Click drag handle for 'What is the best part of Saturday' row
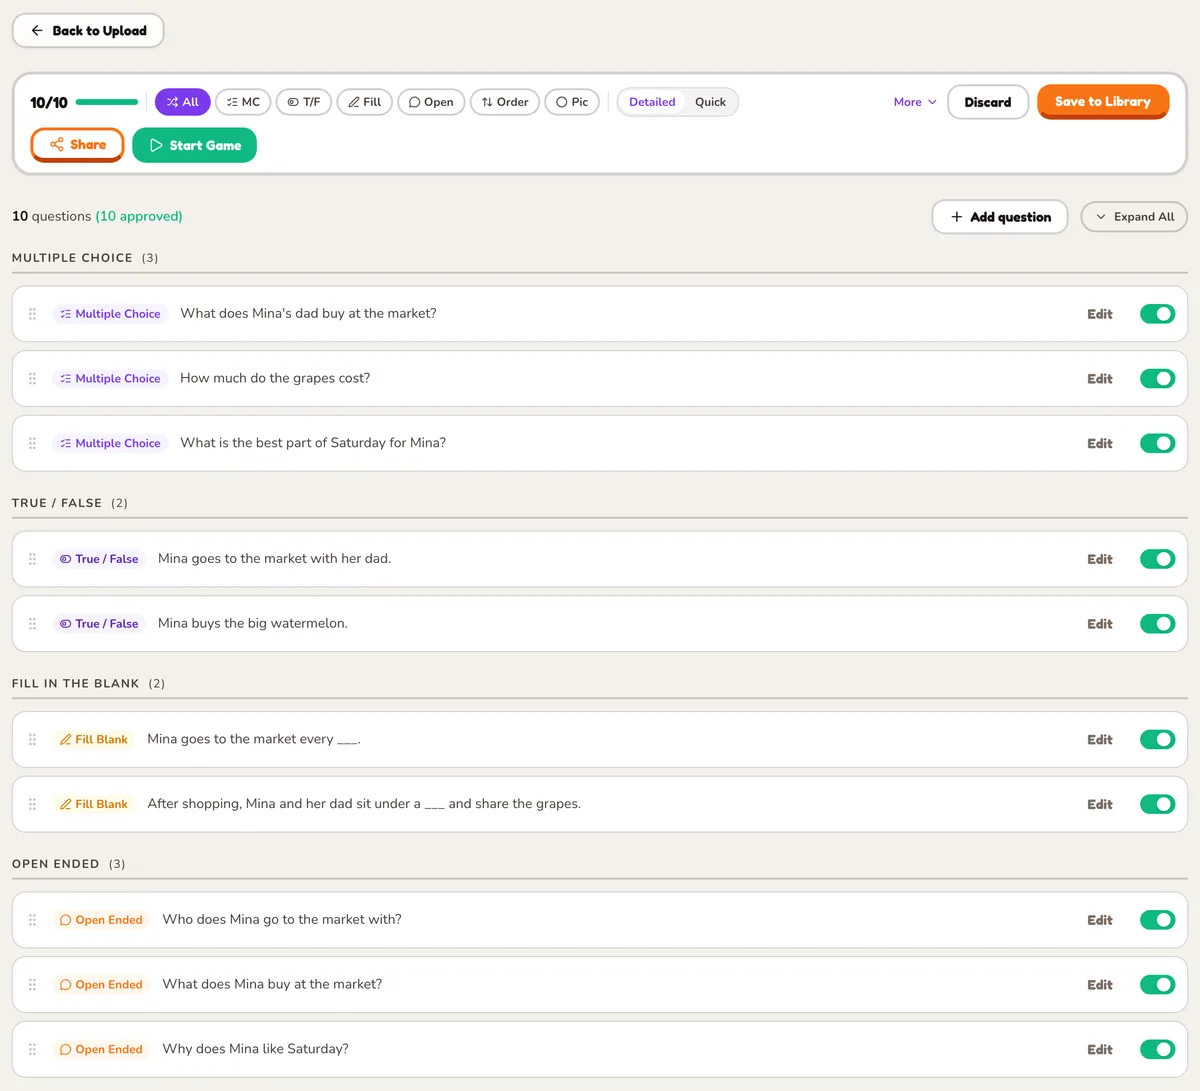 [32, 443]
